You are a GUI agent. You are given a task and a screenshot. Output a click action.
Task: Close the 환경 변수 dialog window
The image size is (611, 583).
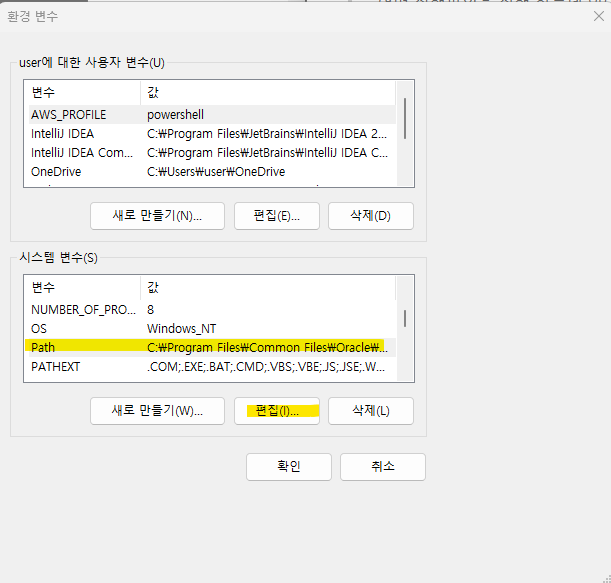point(599,16)
